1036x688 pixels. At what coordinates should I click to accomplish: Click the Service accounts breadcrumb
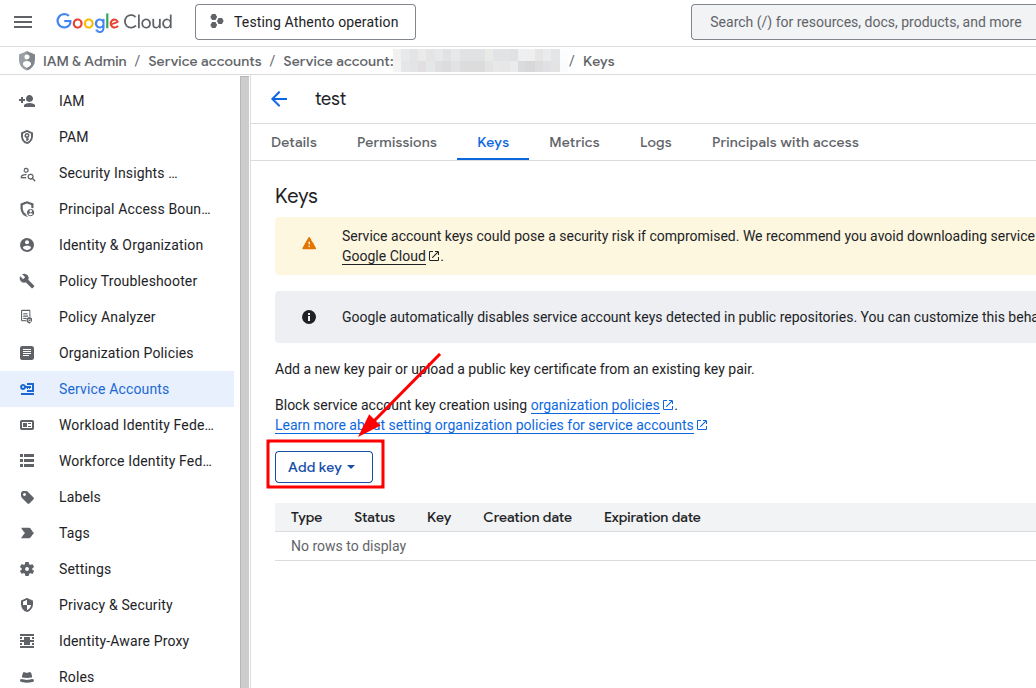click(x=204, y=61)
